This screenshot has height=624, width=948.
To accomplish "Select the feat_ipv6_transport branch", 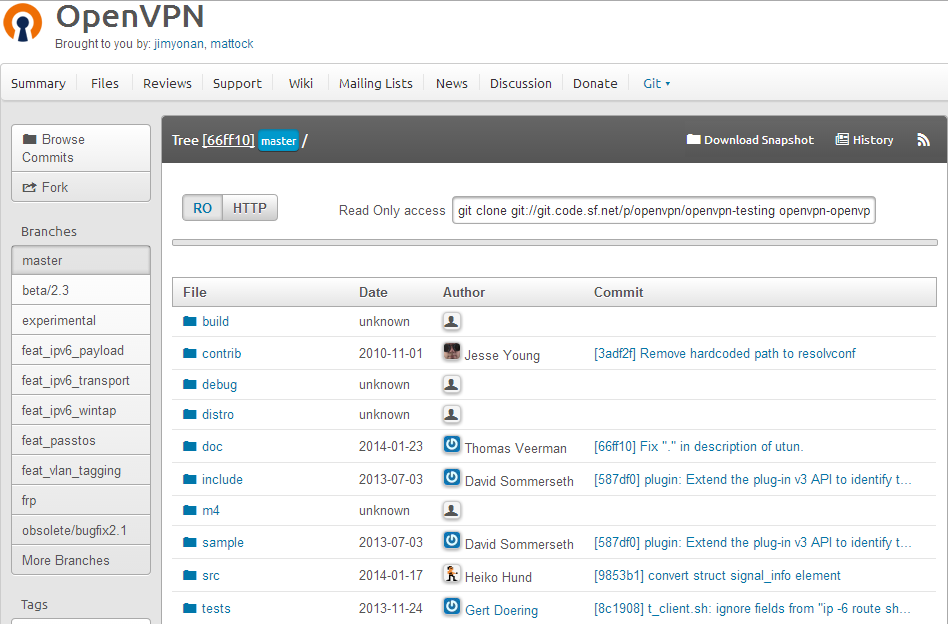I will (81, 380).
